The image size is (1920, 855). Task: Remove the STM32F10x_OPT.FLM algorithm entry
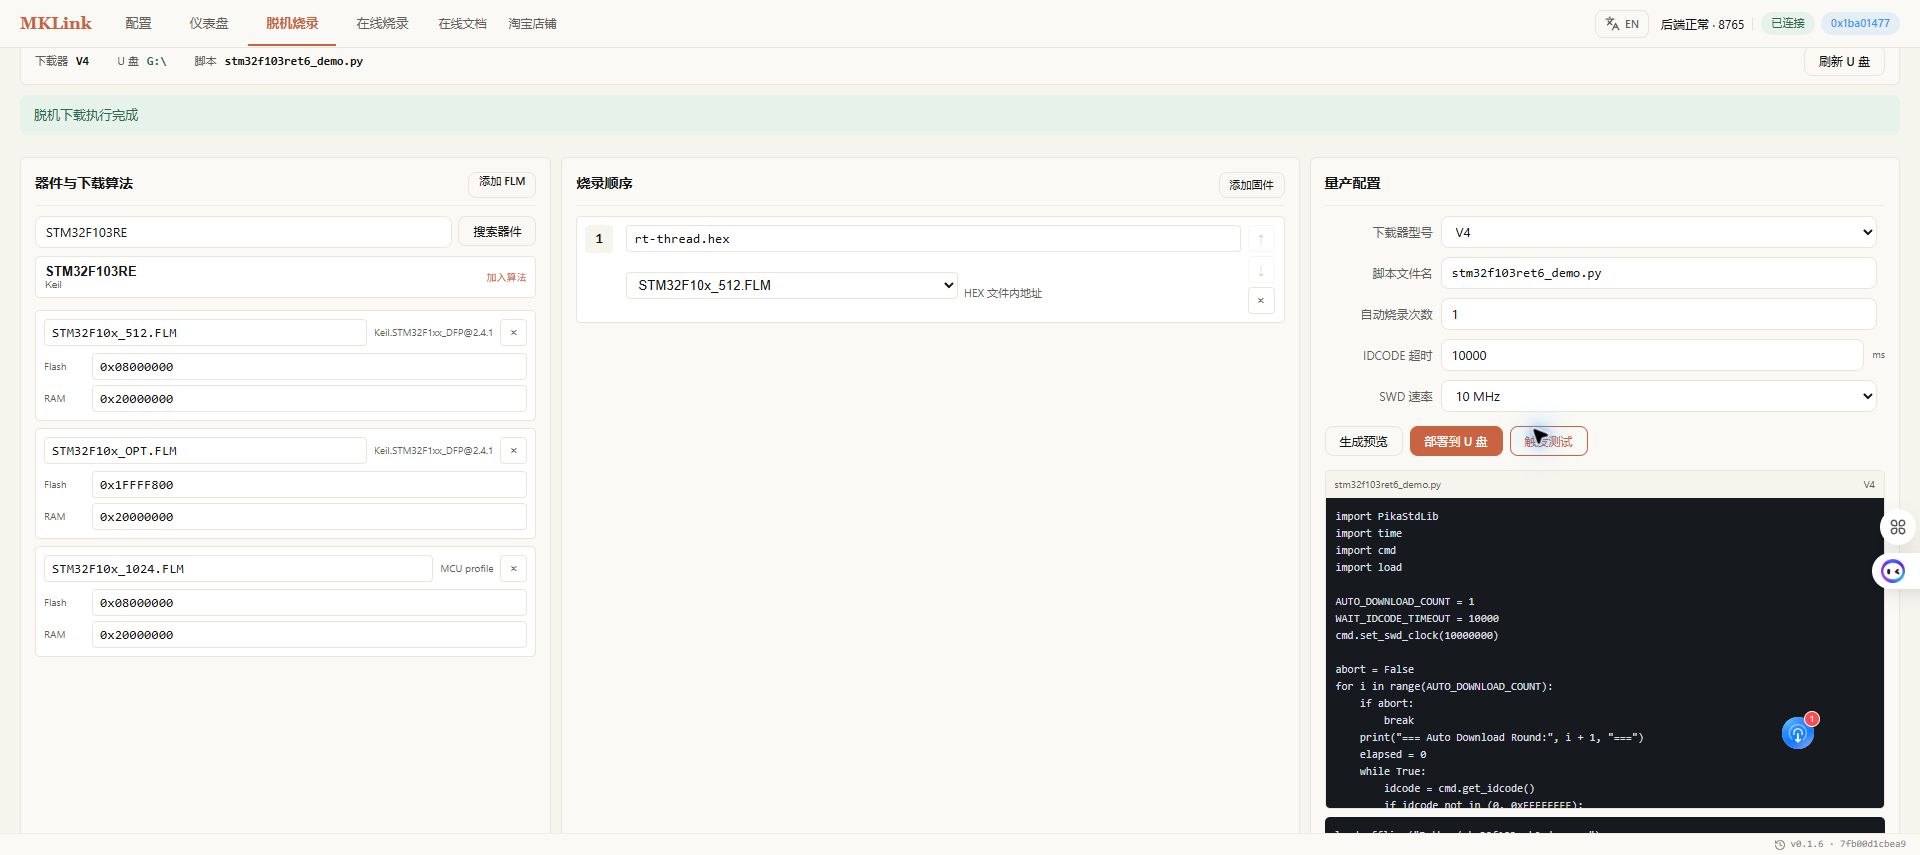point(514,451)
